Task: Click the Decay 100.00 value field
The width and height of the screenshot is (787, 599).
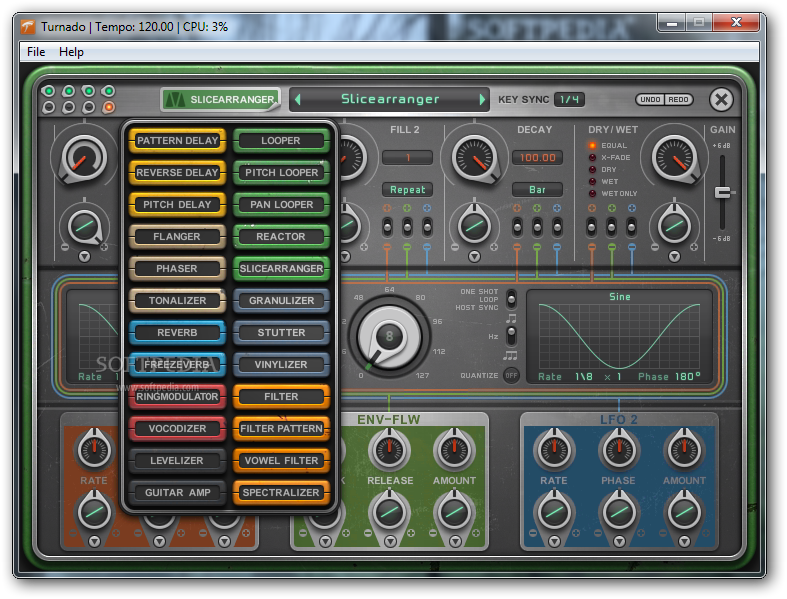Action: [537, 158]
